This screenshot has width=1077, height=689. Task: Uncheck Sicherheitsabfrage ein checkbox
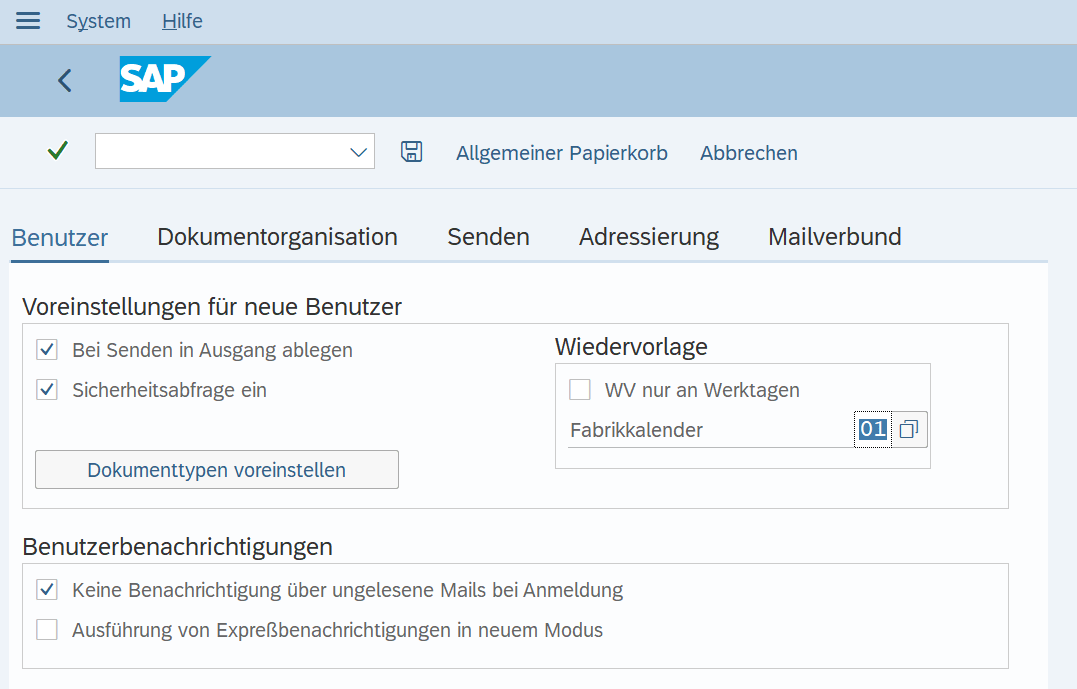(47, 389)
